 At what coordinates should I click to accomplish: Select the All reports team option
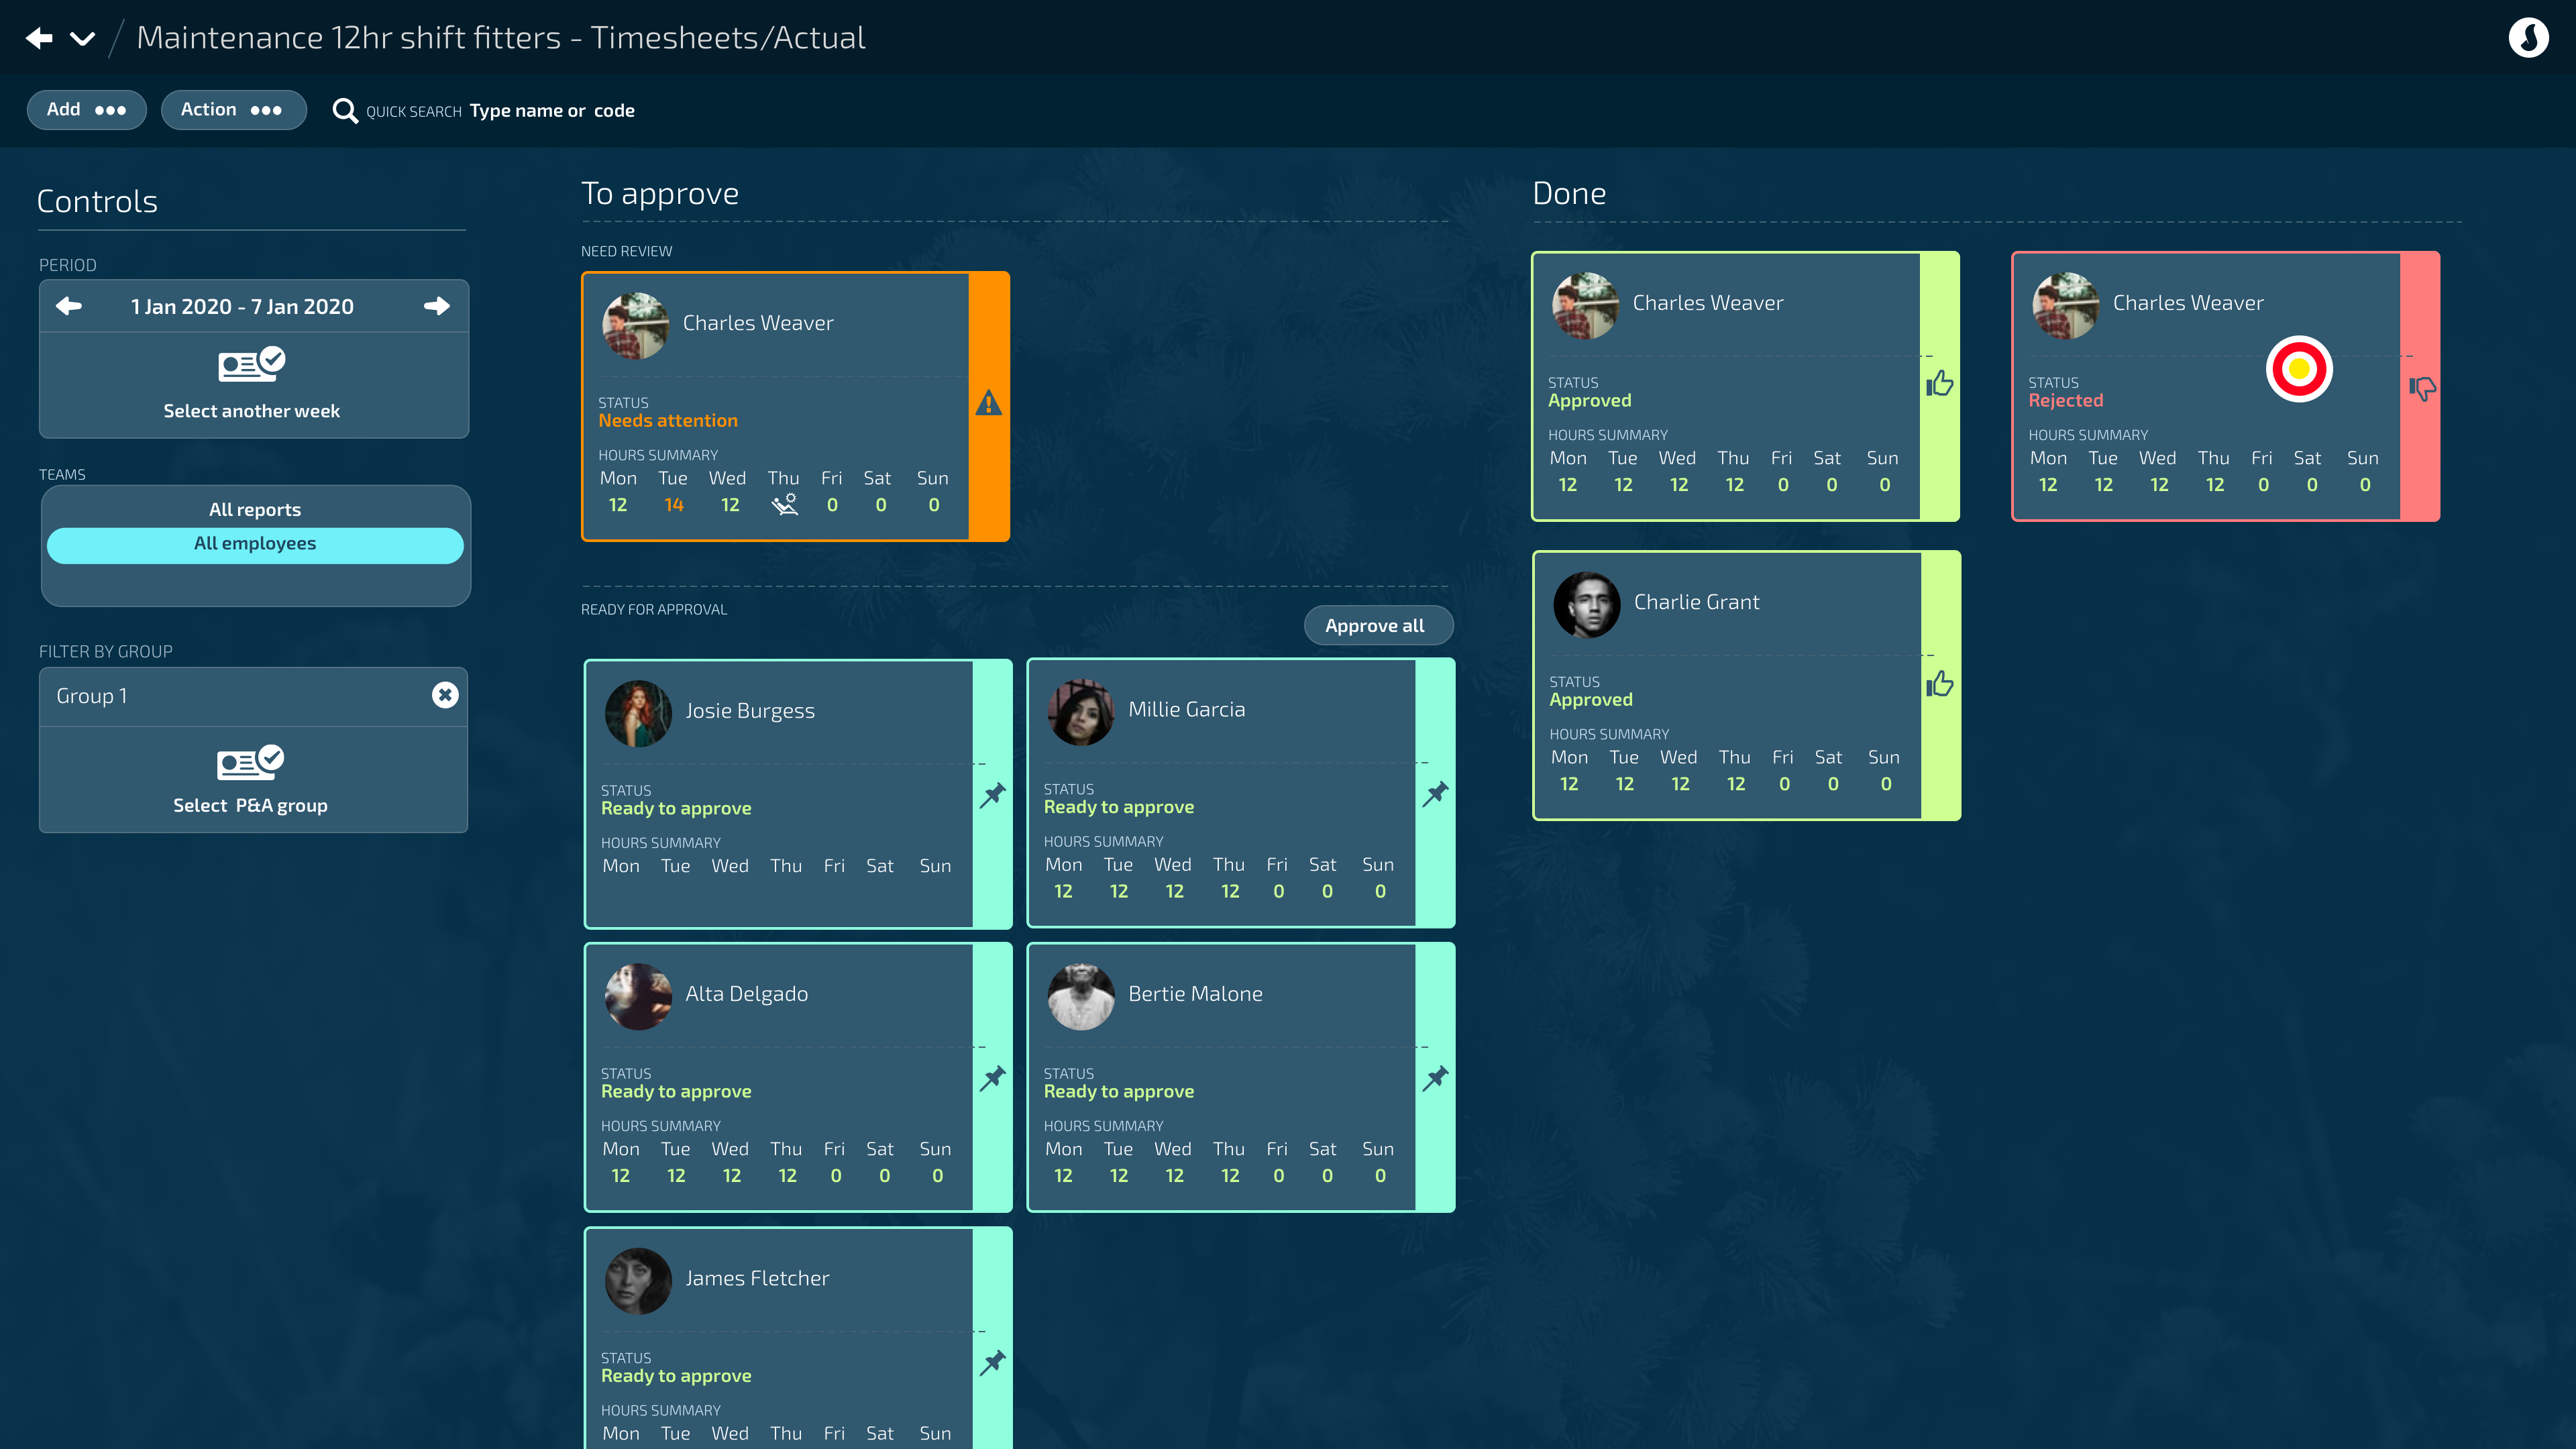pyautogui.click(x=254, y=509)
